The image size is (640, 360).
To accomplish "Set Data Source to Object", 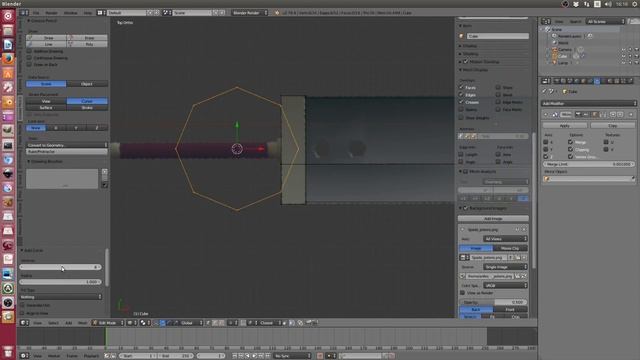I will (x=87, y=84).
